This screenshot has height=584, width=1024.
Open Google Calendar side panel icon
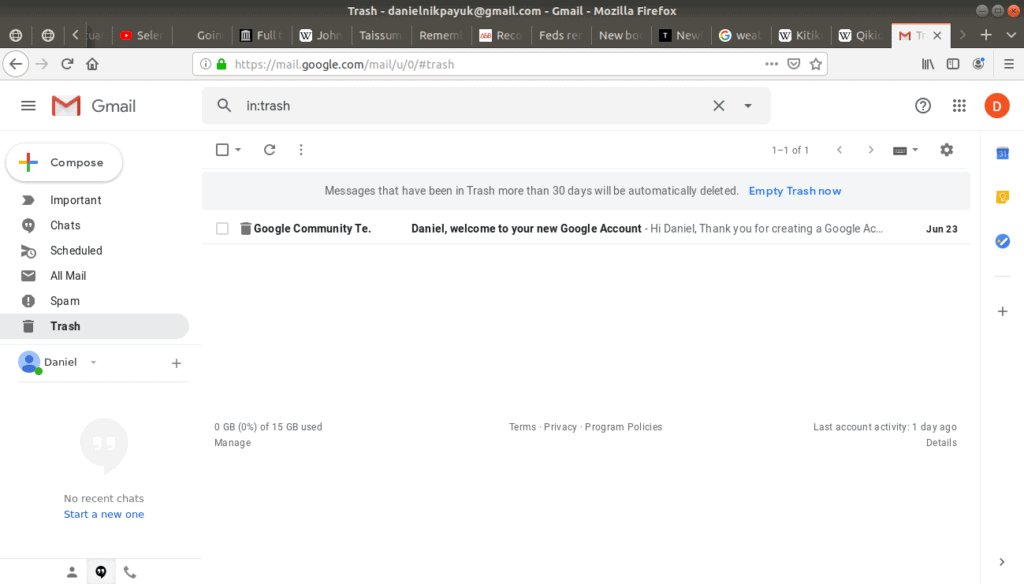(x=1002, y=153)
